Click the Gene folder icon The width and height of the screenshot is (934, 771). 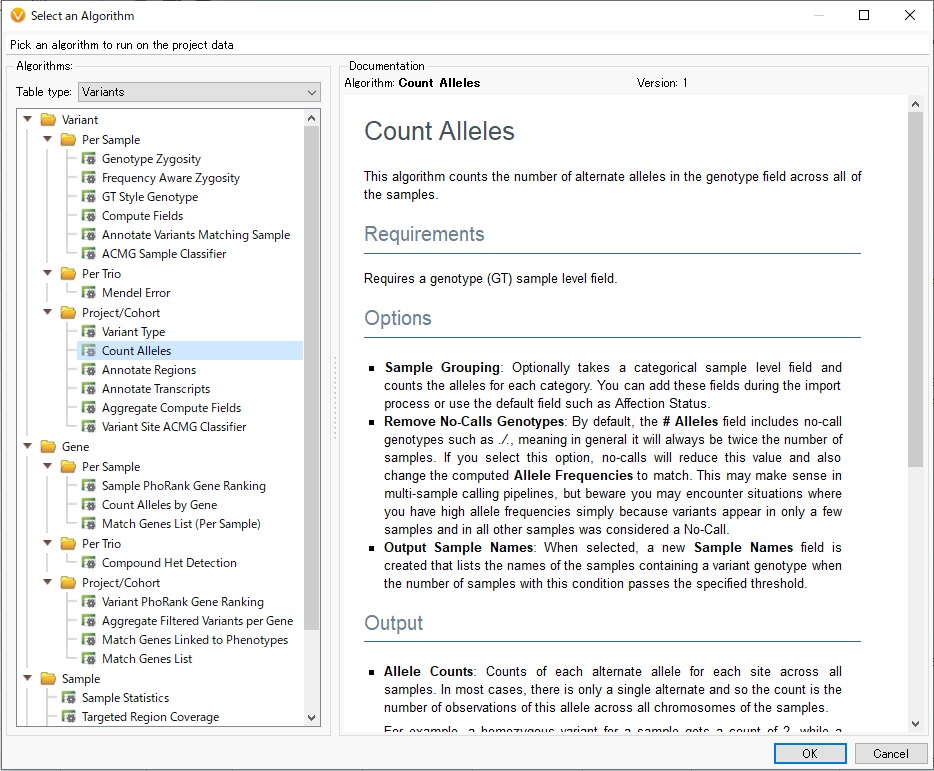click(48, 447)
